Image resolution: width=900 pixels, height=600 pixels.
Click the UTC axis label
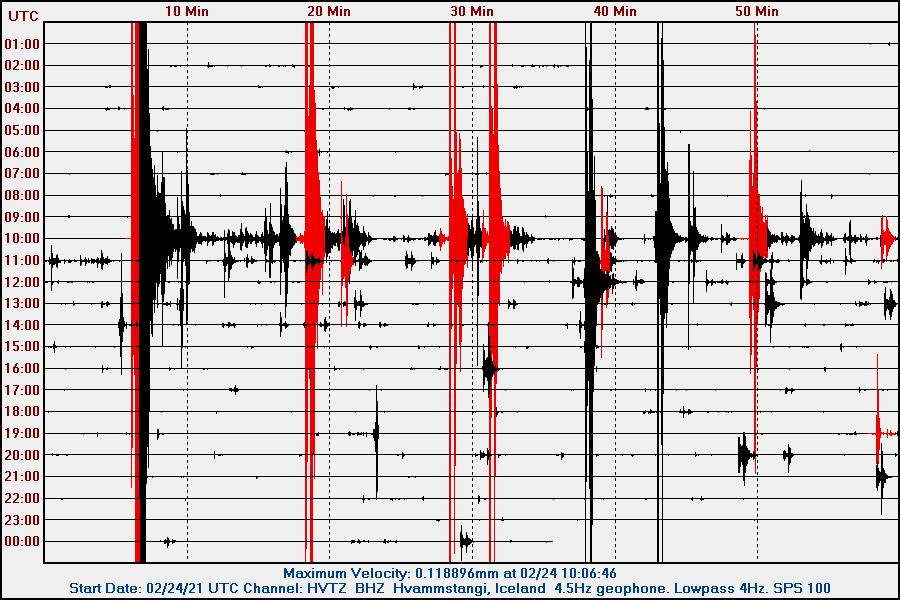22,16
